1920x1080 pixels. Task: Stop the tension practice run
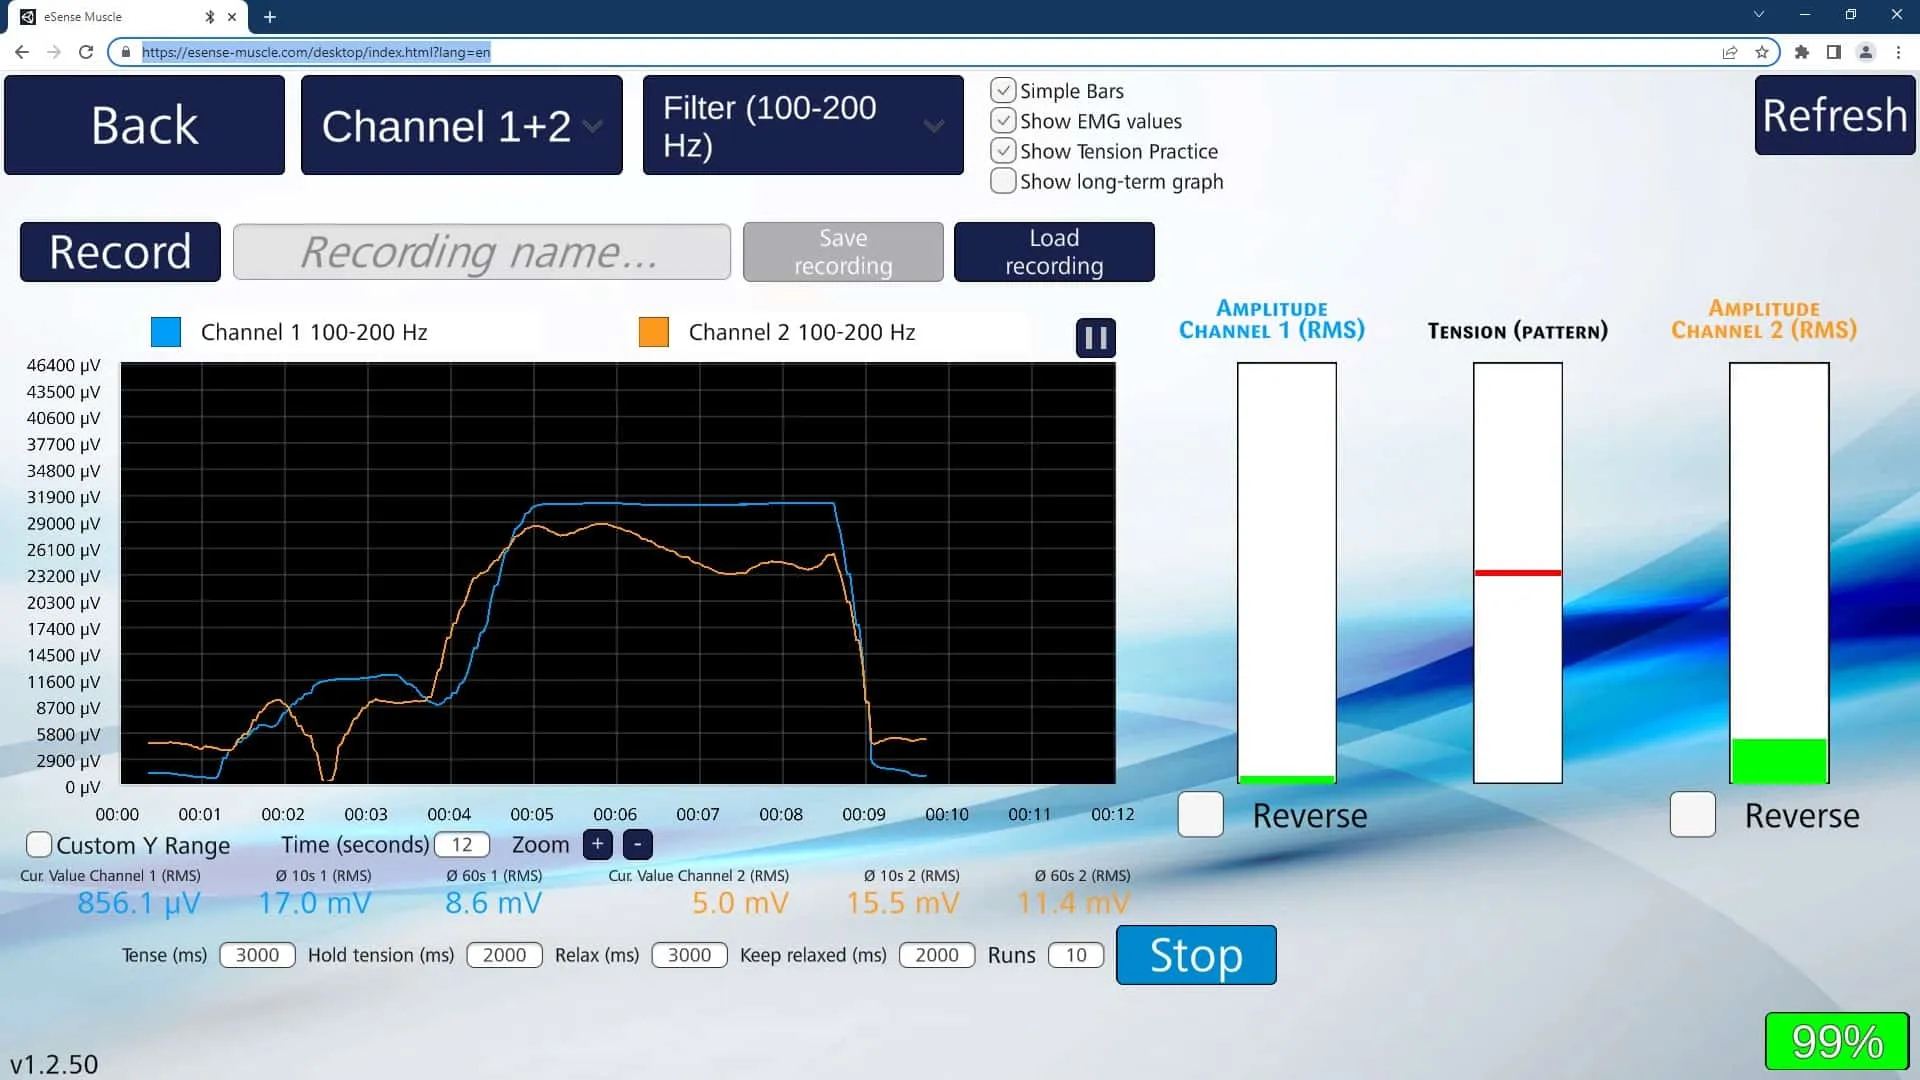[x=1196, y=955]
